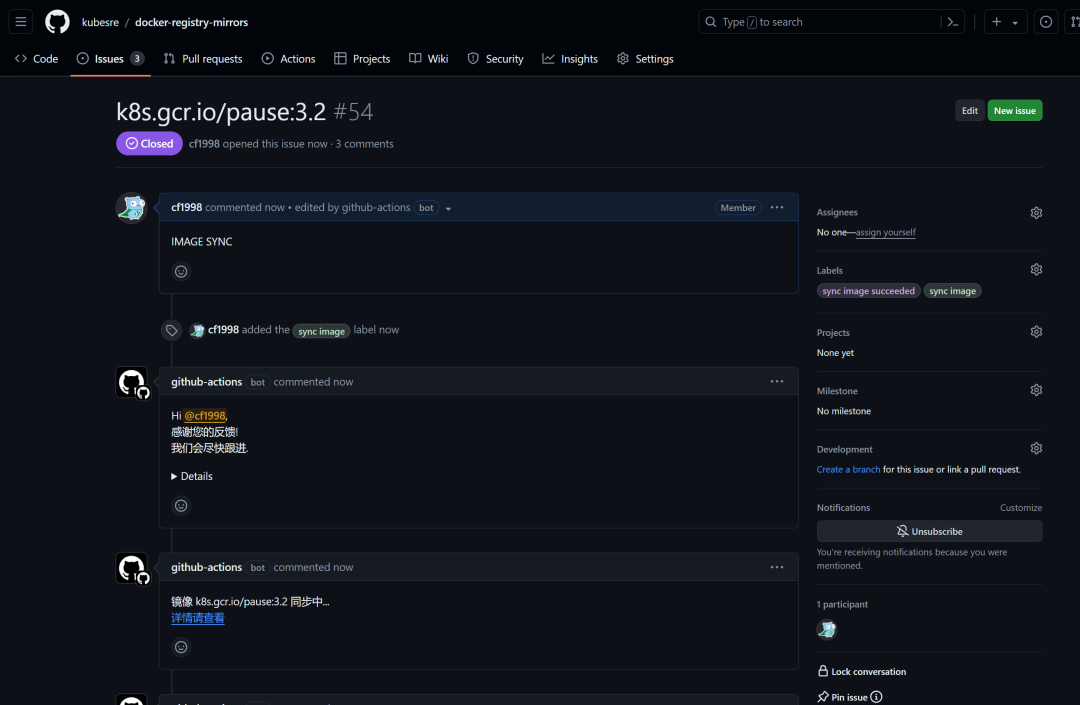
Task: Open the Projects gear settings
Action: click(x=1036, y=332)
